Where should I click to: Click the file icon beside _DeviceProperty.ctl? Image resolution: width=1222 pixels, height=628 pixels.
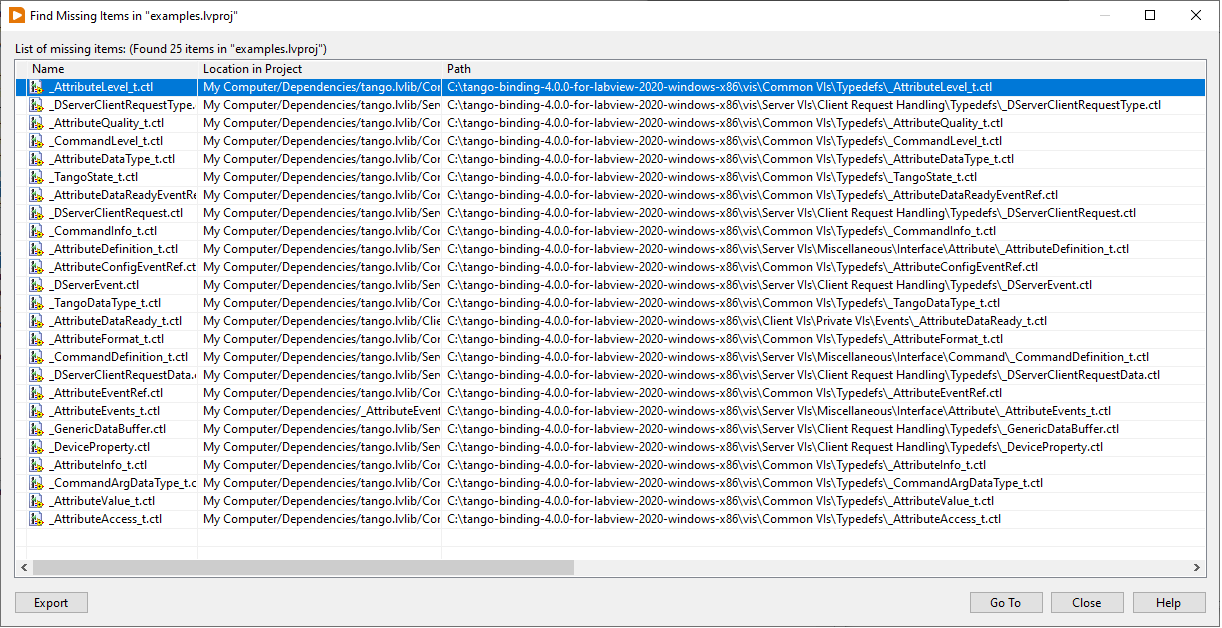pyautogui.click(x=36, y=447)
